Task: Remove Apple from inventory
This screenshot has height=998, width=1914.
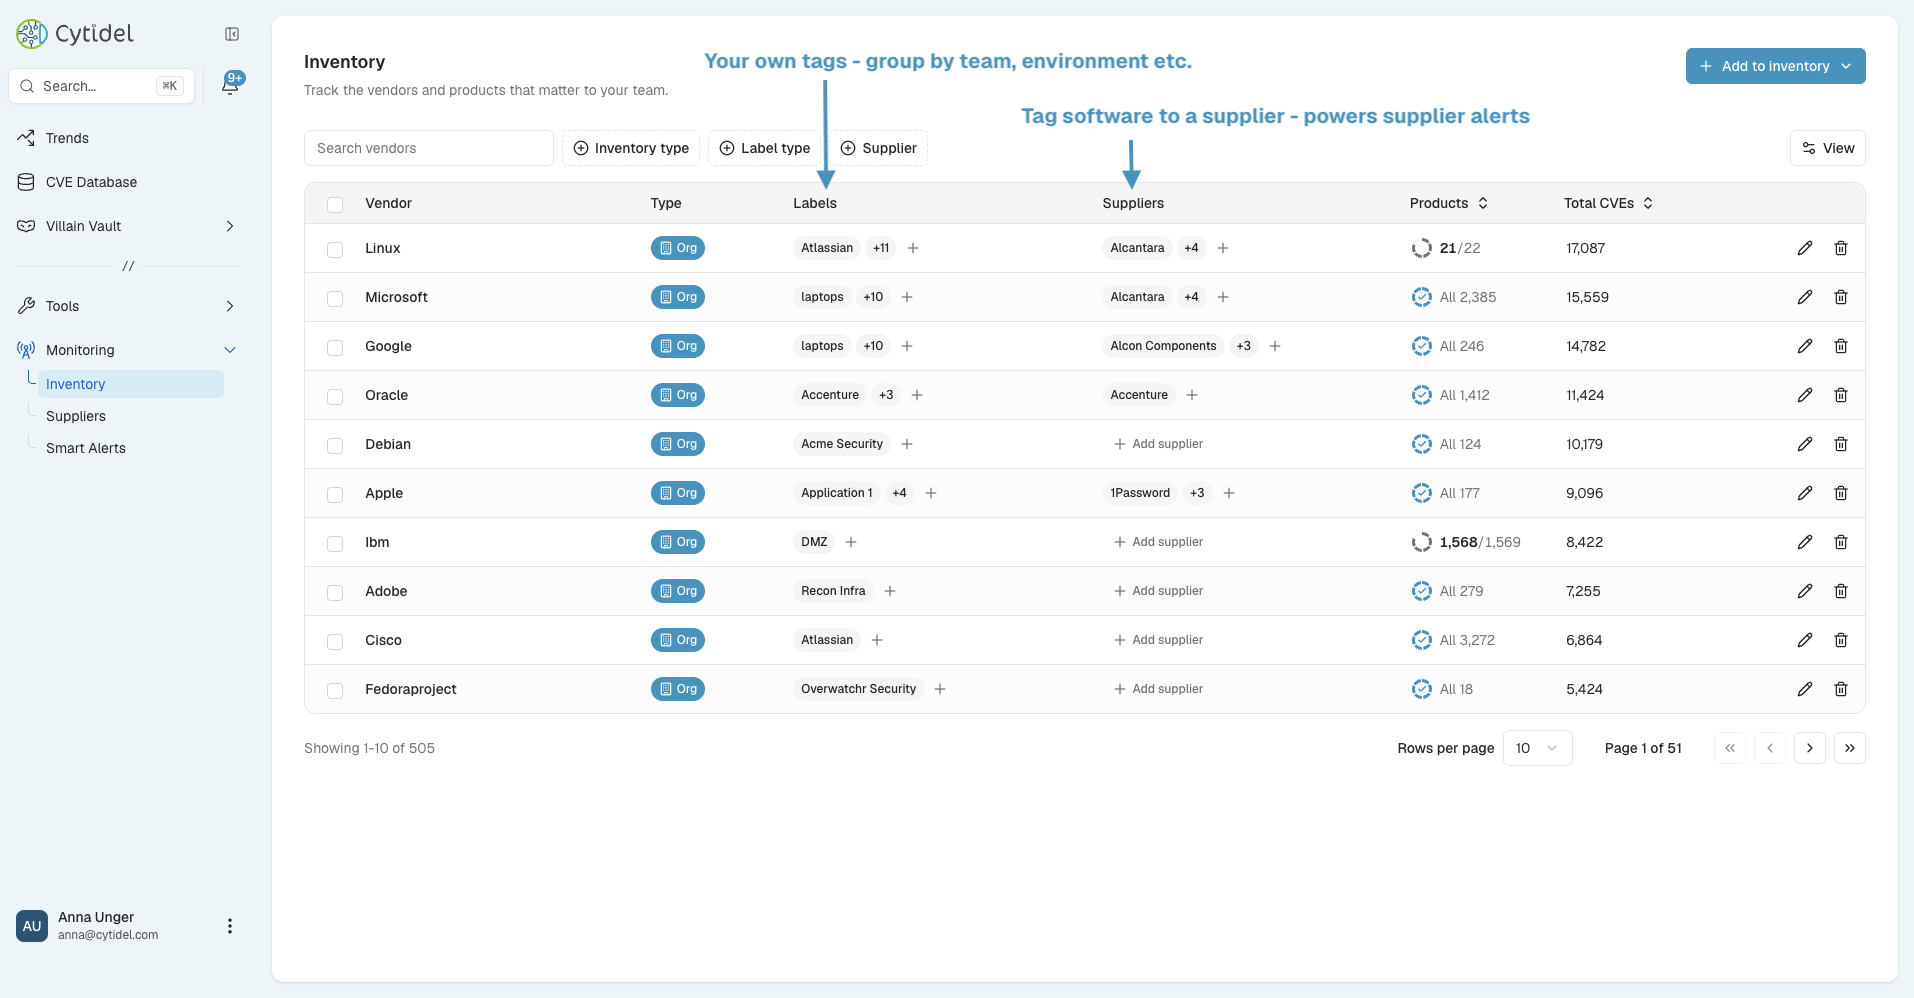Action: pos(1841,493)
